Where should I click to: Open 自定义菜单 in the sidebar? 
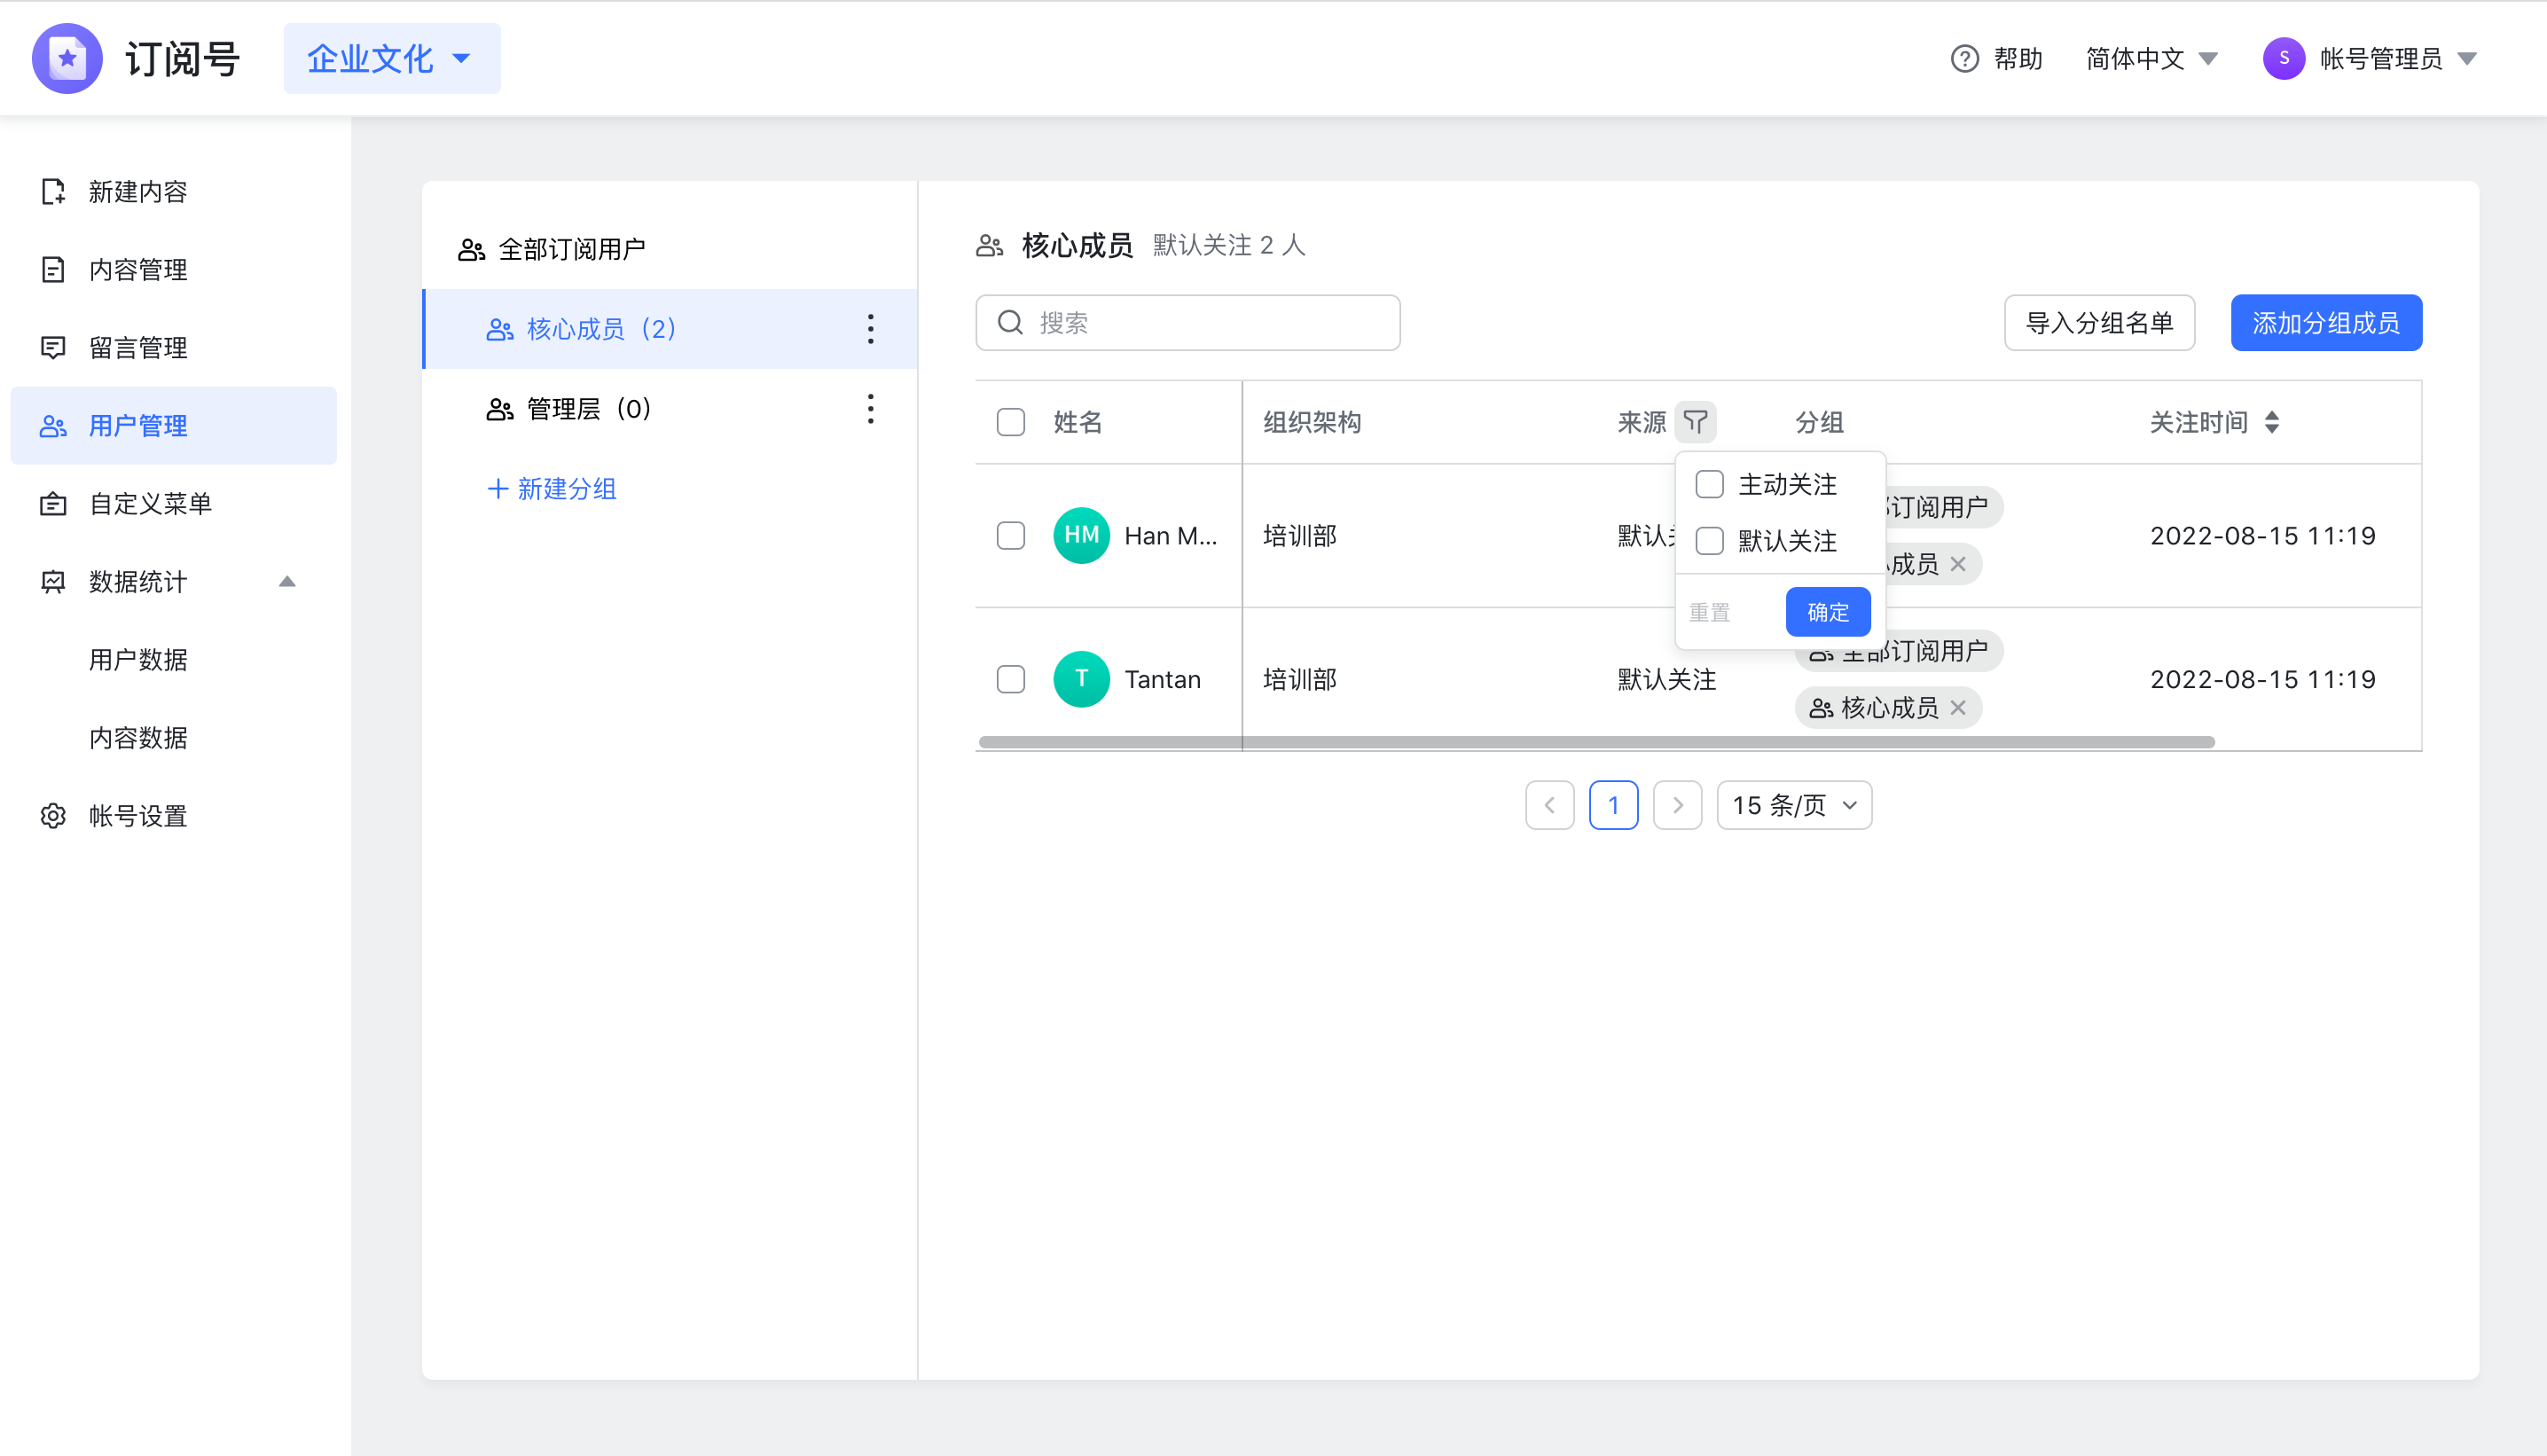[150, 504]
